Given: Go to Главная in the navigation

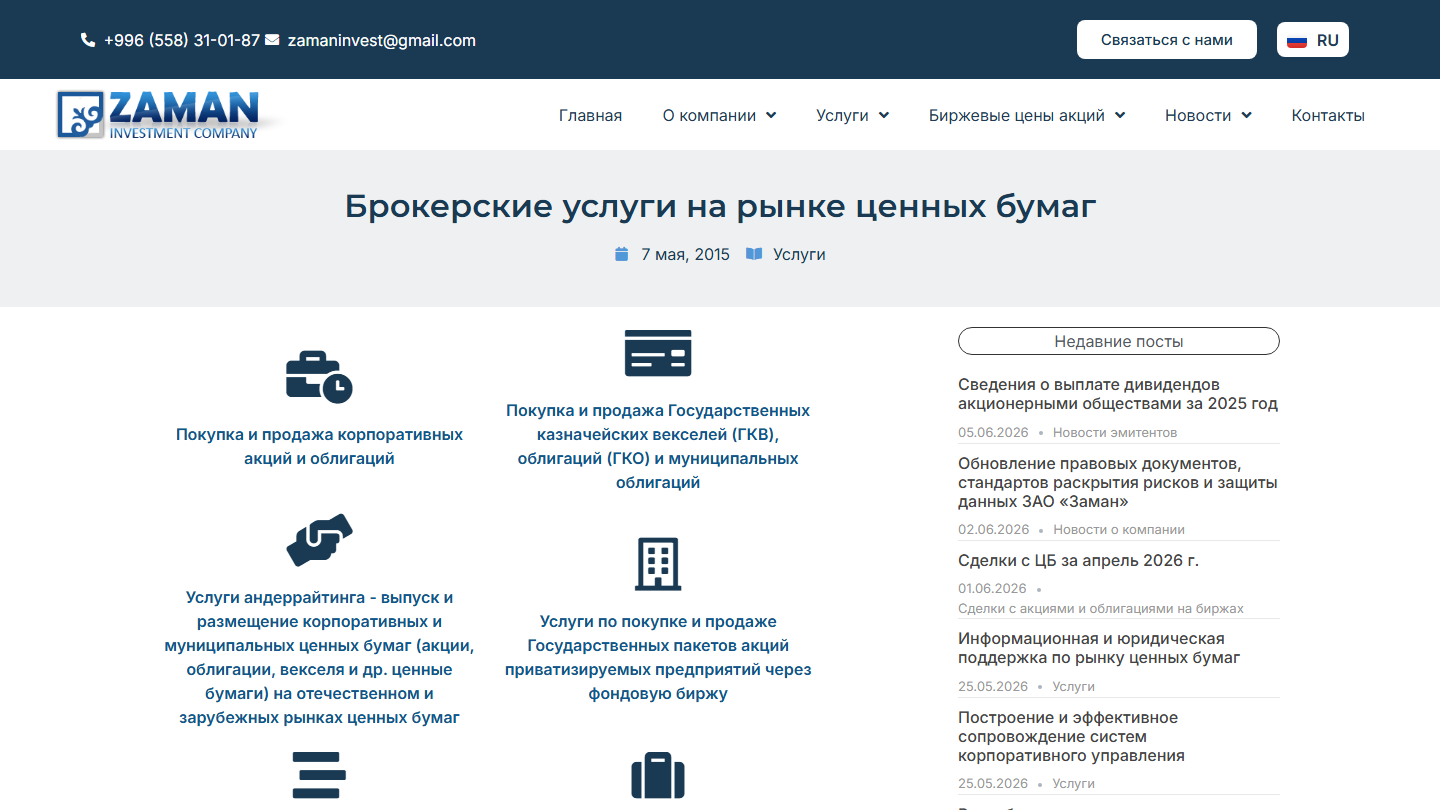Looking at the screenshot, I should [590, 115].
